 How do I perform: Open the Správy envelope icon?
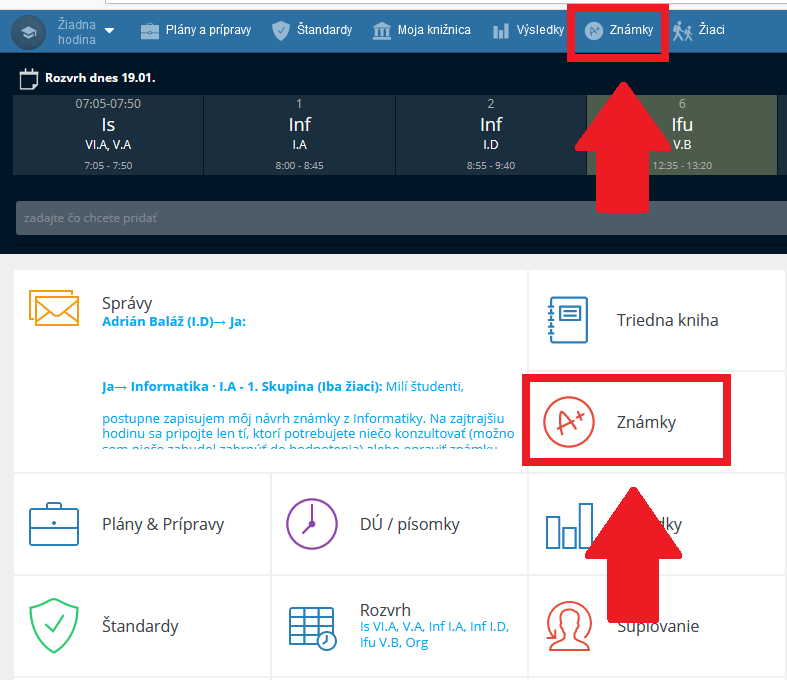click(x=54, y=307)
